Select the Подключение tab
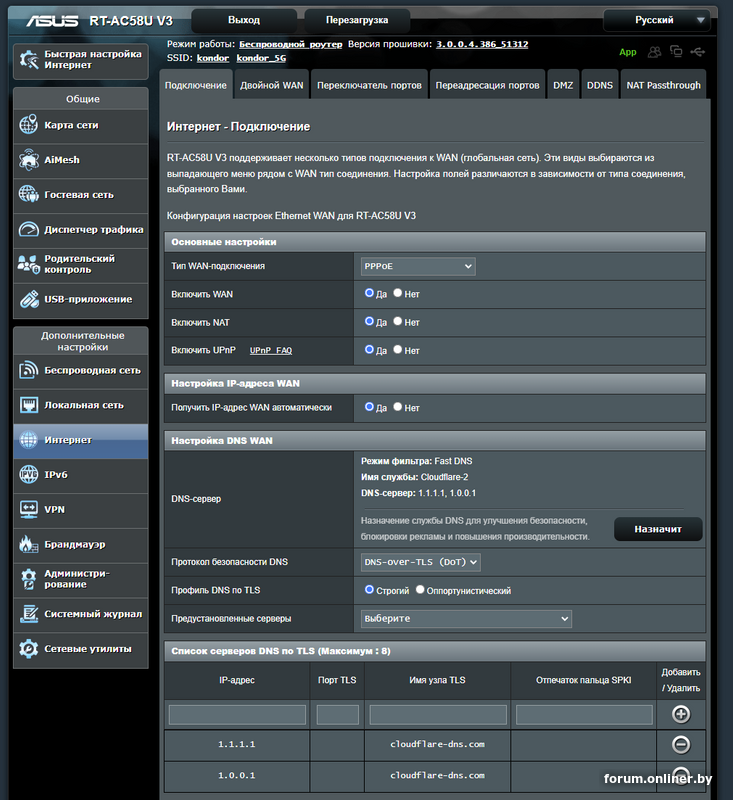The image size is (733, 800). [196, 85]
